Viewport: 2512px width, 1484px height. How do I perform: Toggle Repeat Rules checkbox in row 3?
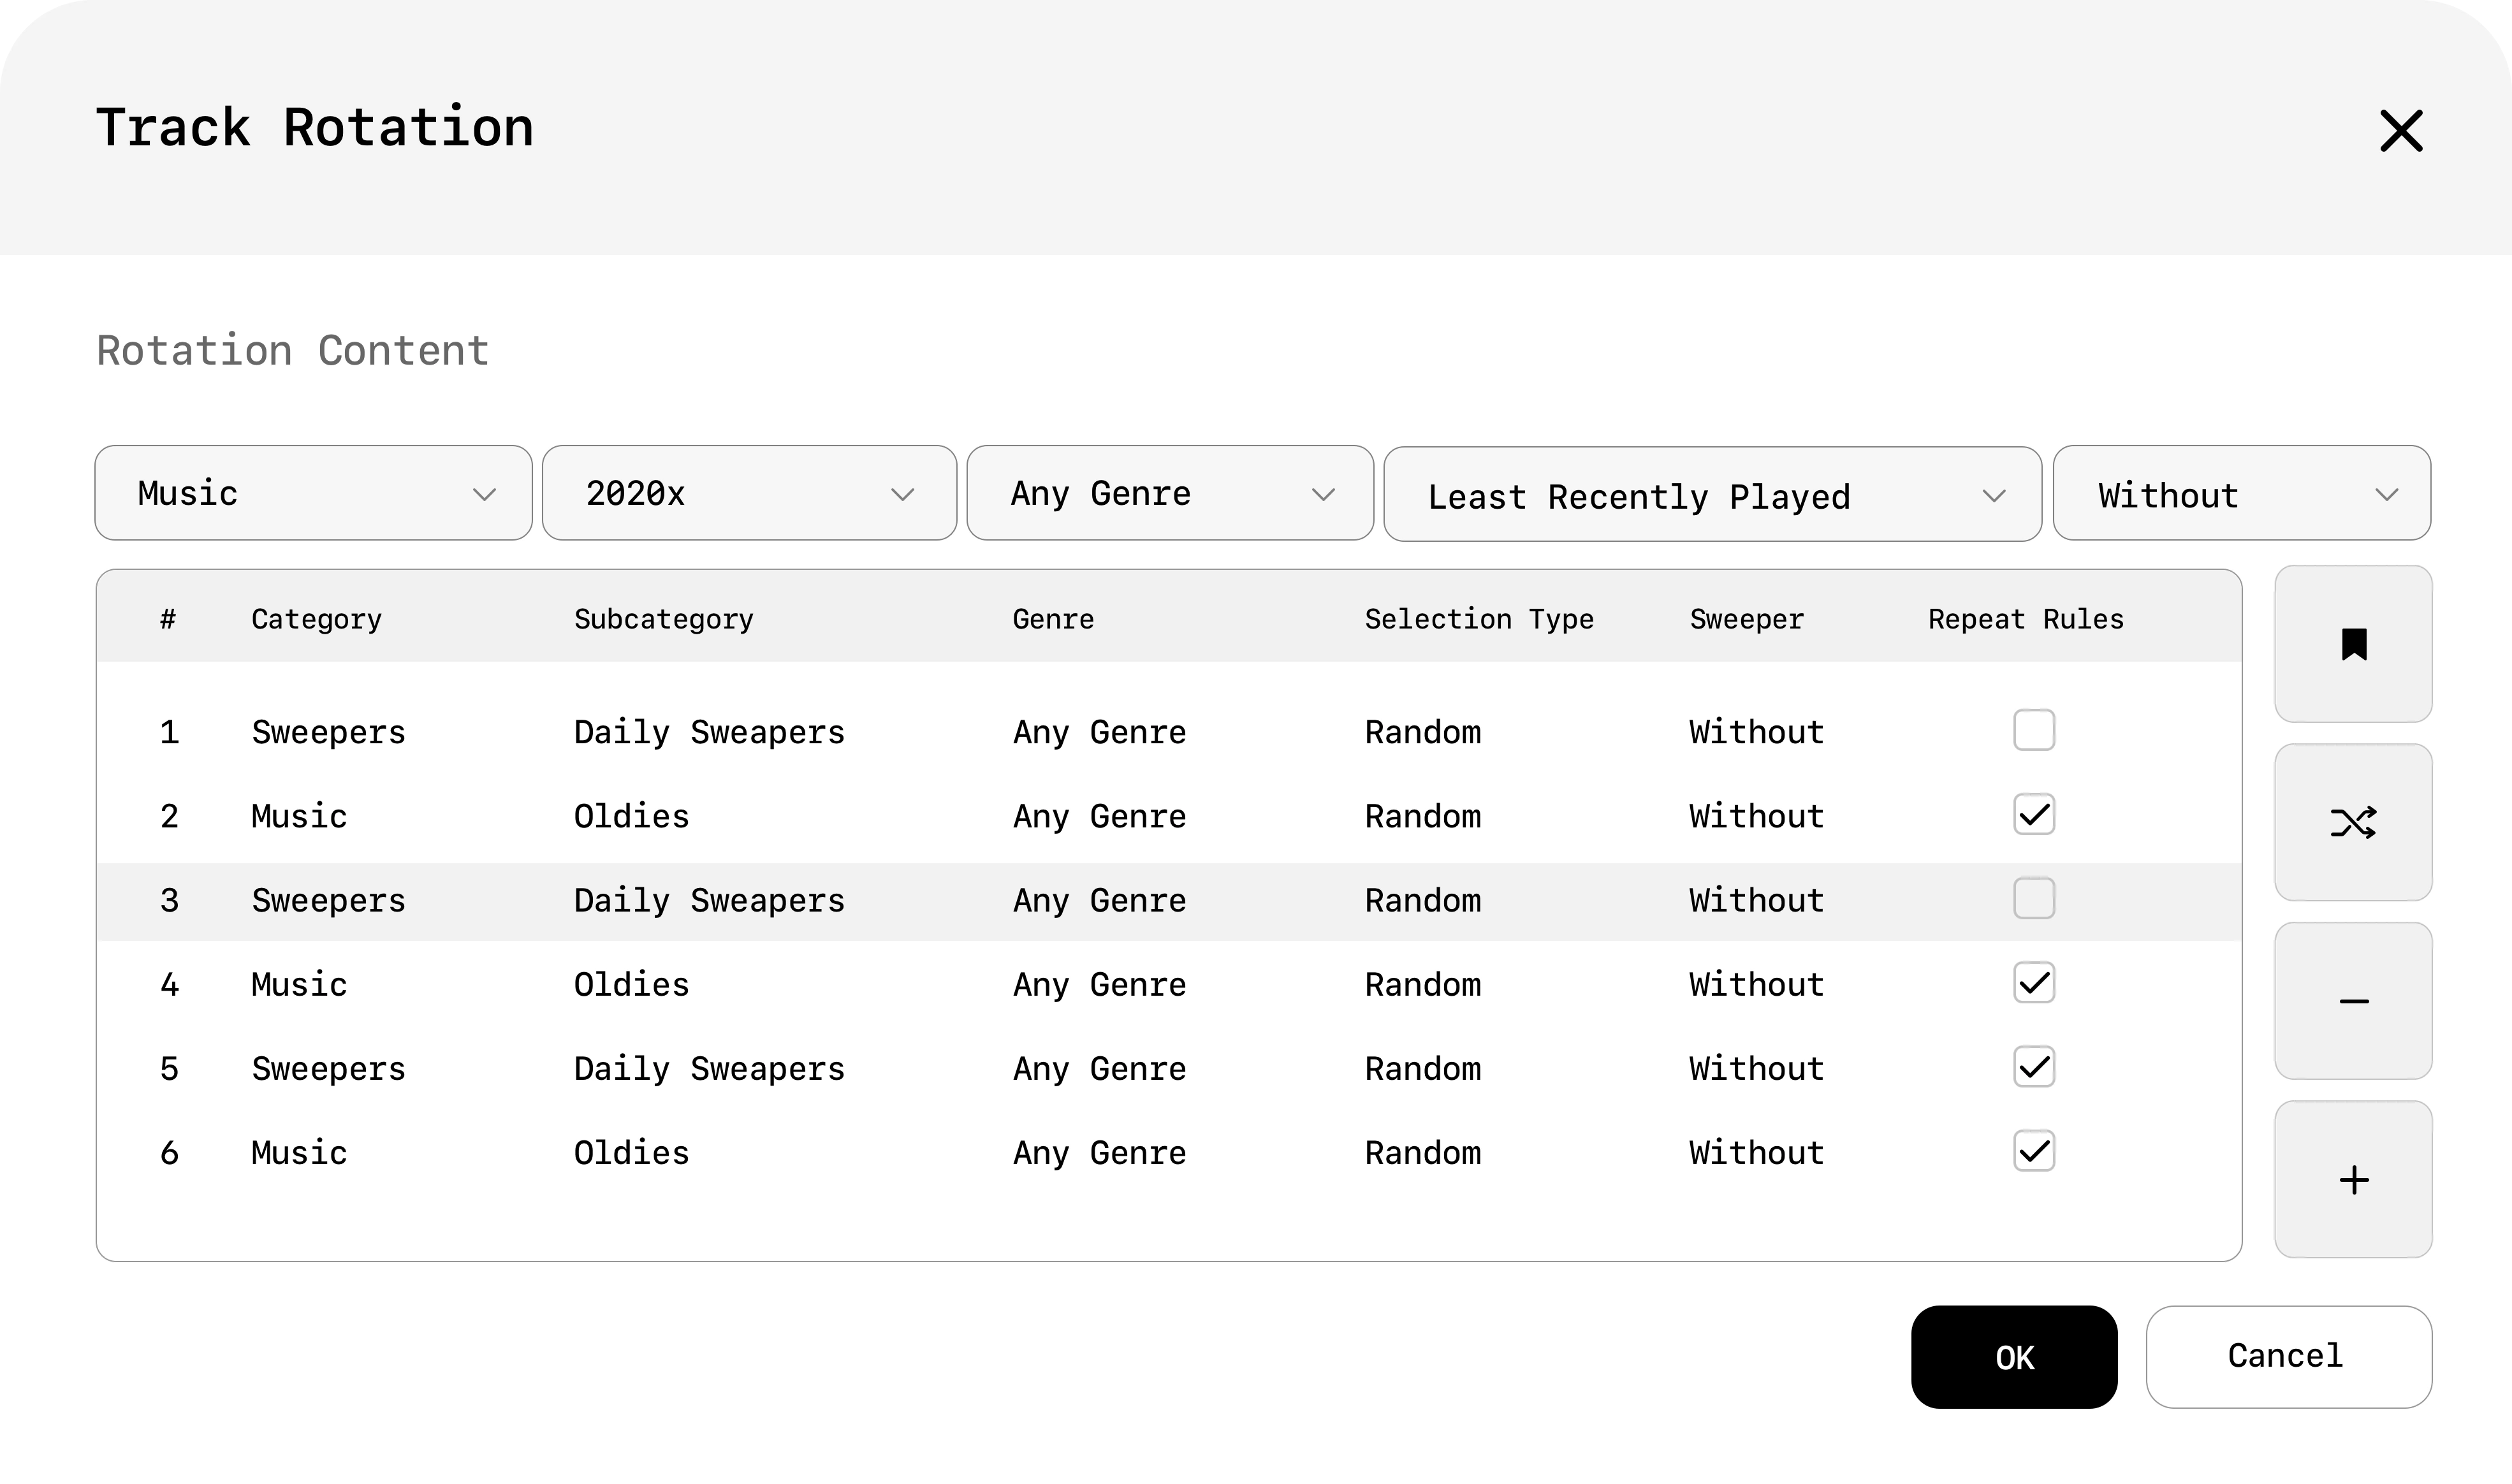2033,898
